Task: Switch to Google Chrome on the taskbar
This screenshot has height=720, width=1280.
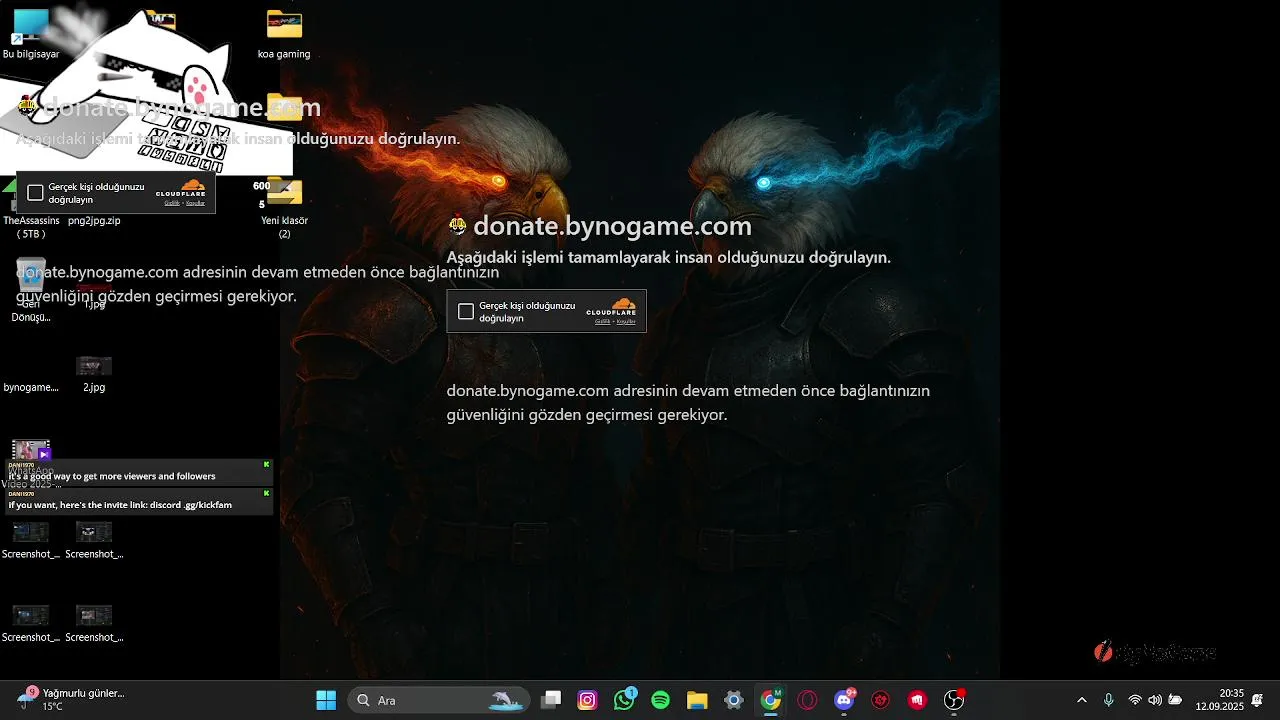Action: [770, 700]
